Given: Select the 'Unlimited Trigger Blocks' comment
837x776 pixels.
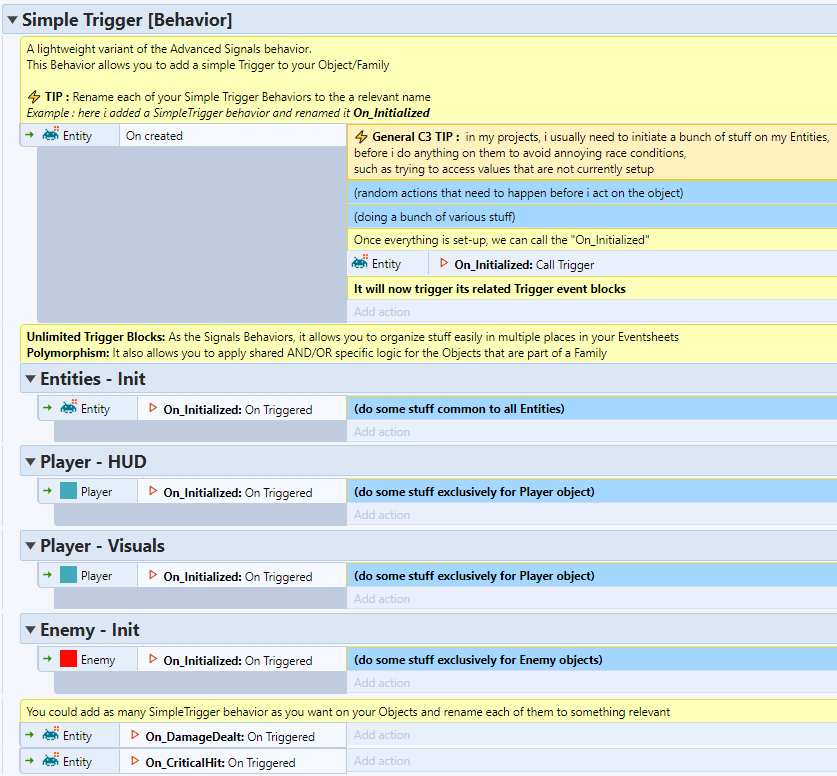Looking at the screenshot, I should pyautogui.click(x=429, y=345).
